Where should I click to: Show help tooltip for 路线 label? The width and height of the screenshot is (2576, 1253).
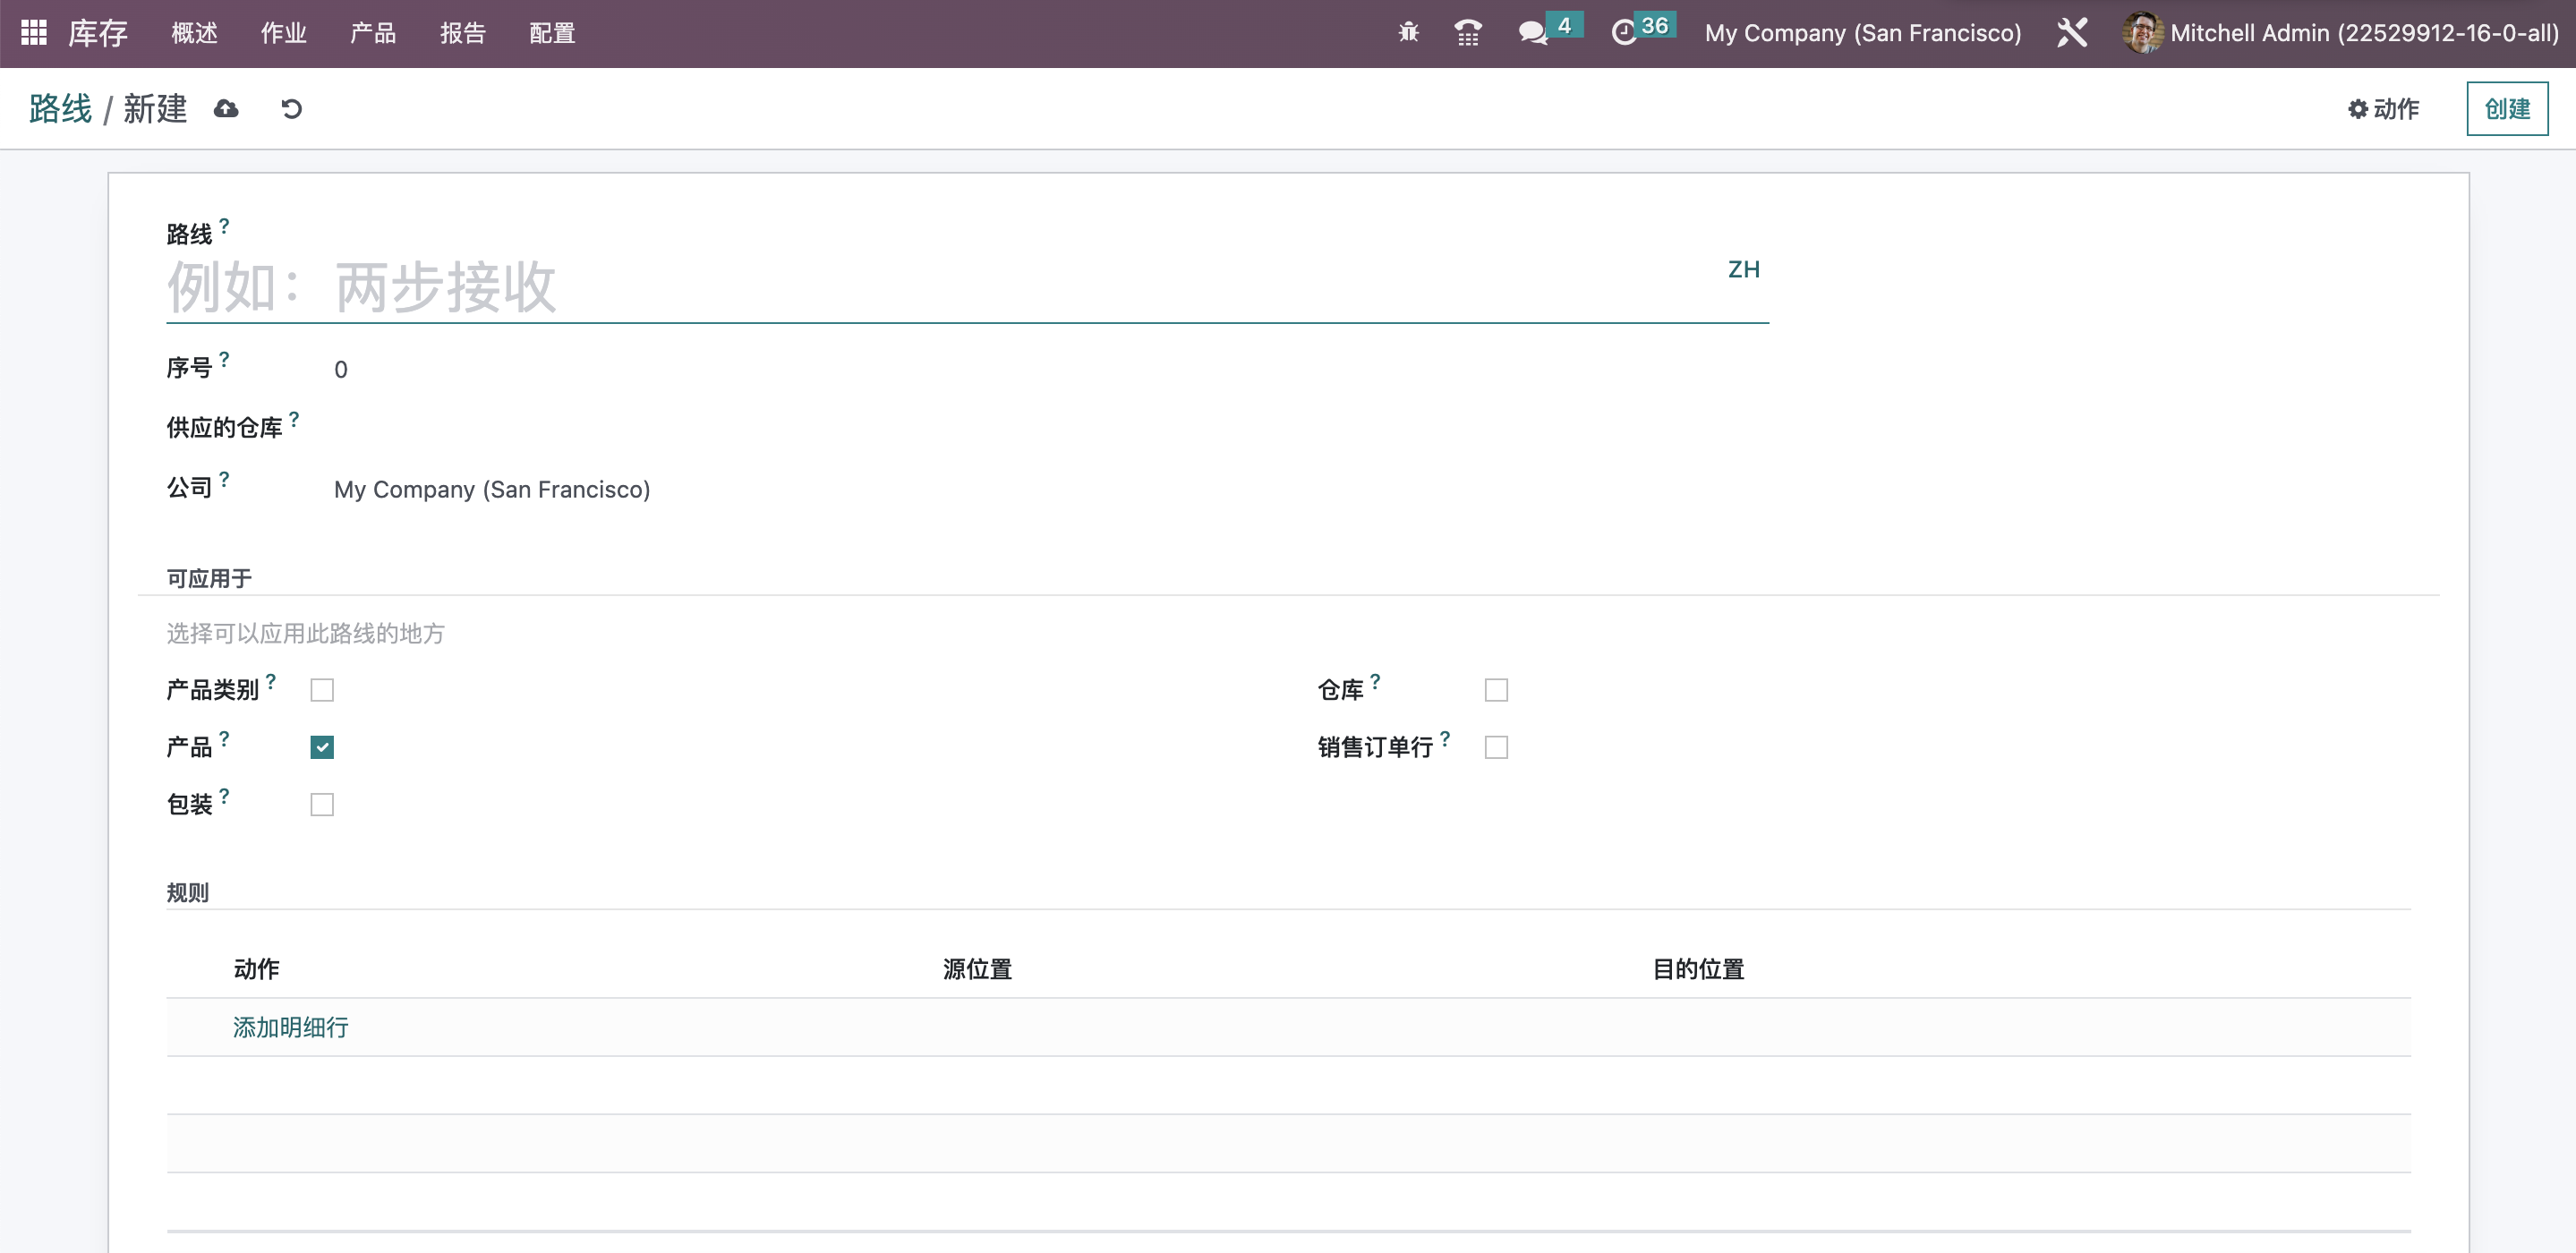(x=224, y=226)
